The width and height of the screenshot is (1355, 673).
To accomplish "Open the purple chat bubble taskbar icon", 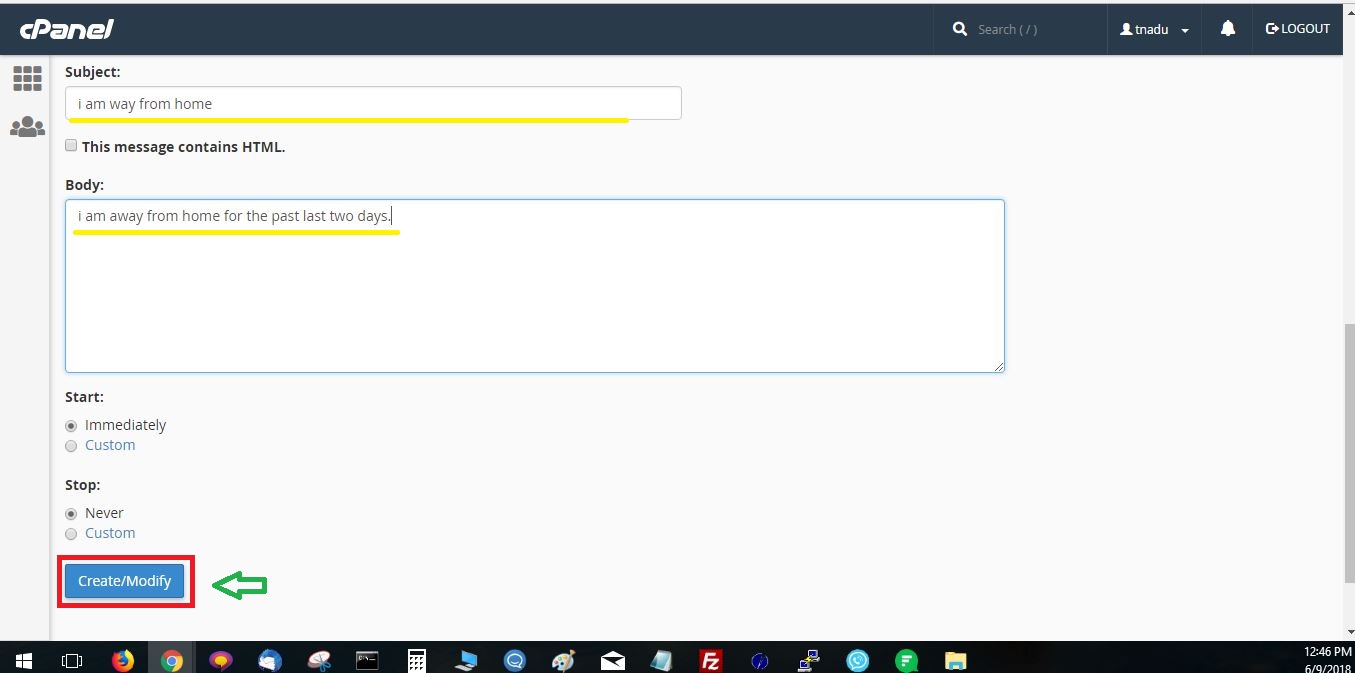I will coord(221,660).
